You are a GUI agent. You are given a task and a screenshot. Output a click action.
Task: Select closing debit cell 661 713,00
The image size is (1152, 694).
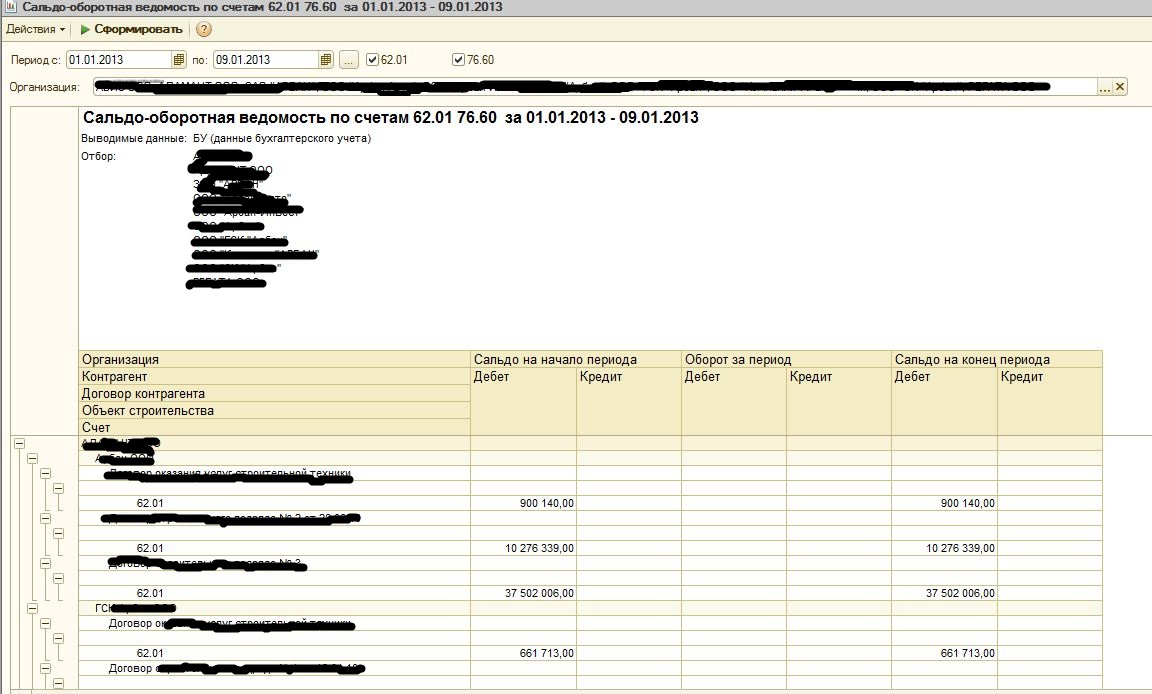(x=944, y=653)
